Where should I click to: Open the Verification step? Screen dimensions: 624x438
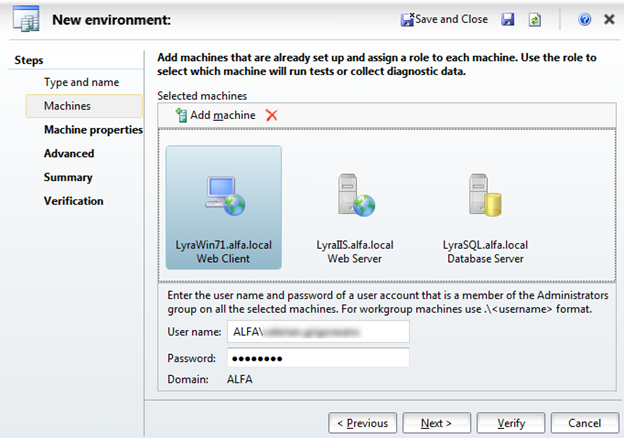74,201
